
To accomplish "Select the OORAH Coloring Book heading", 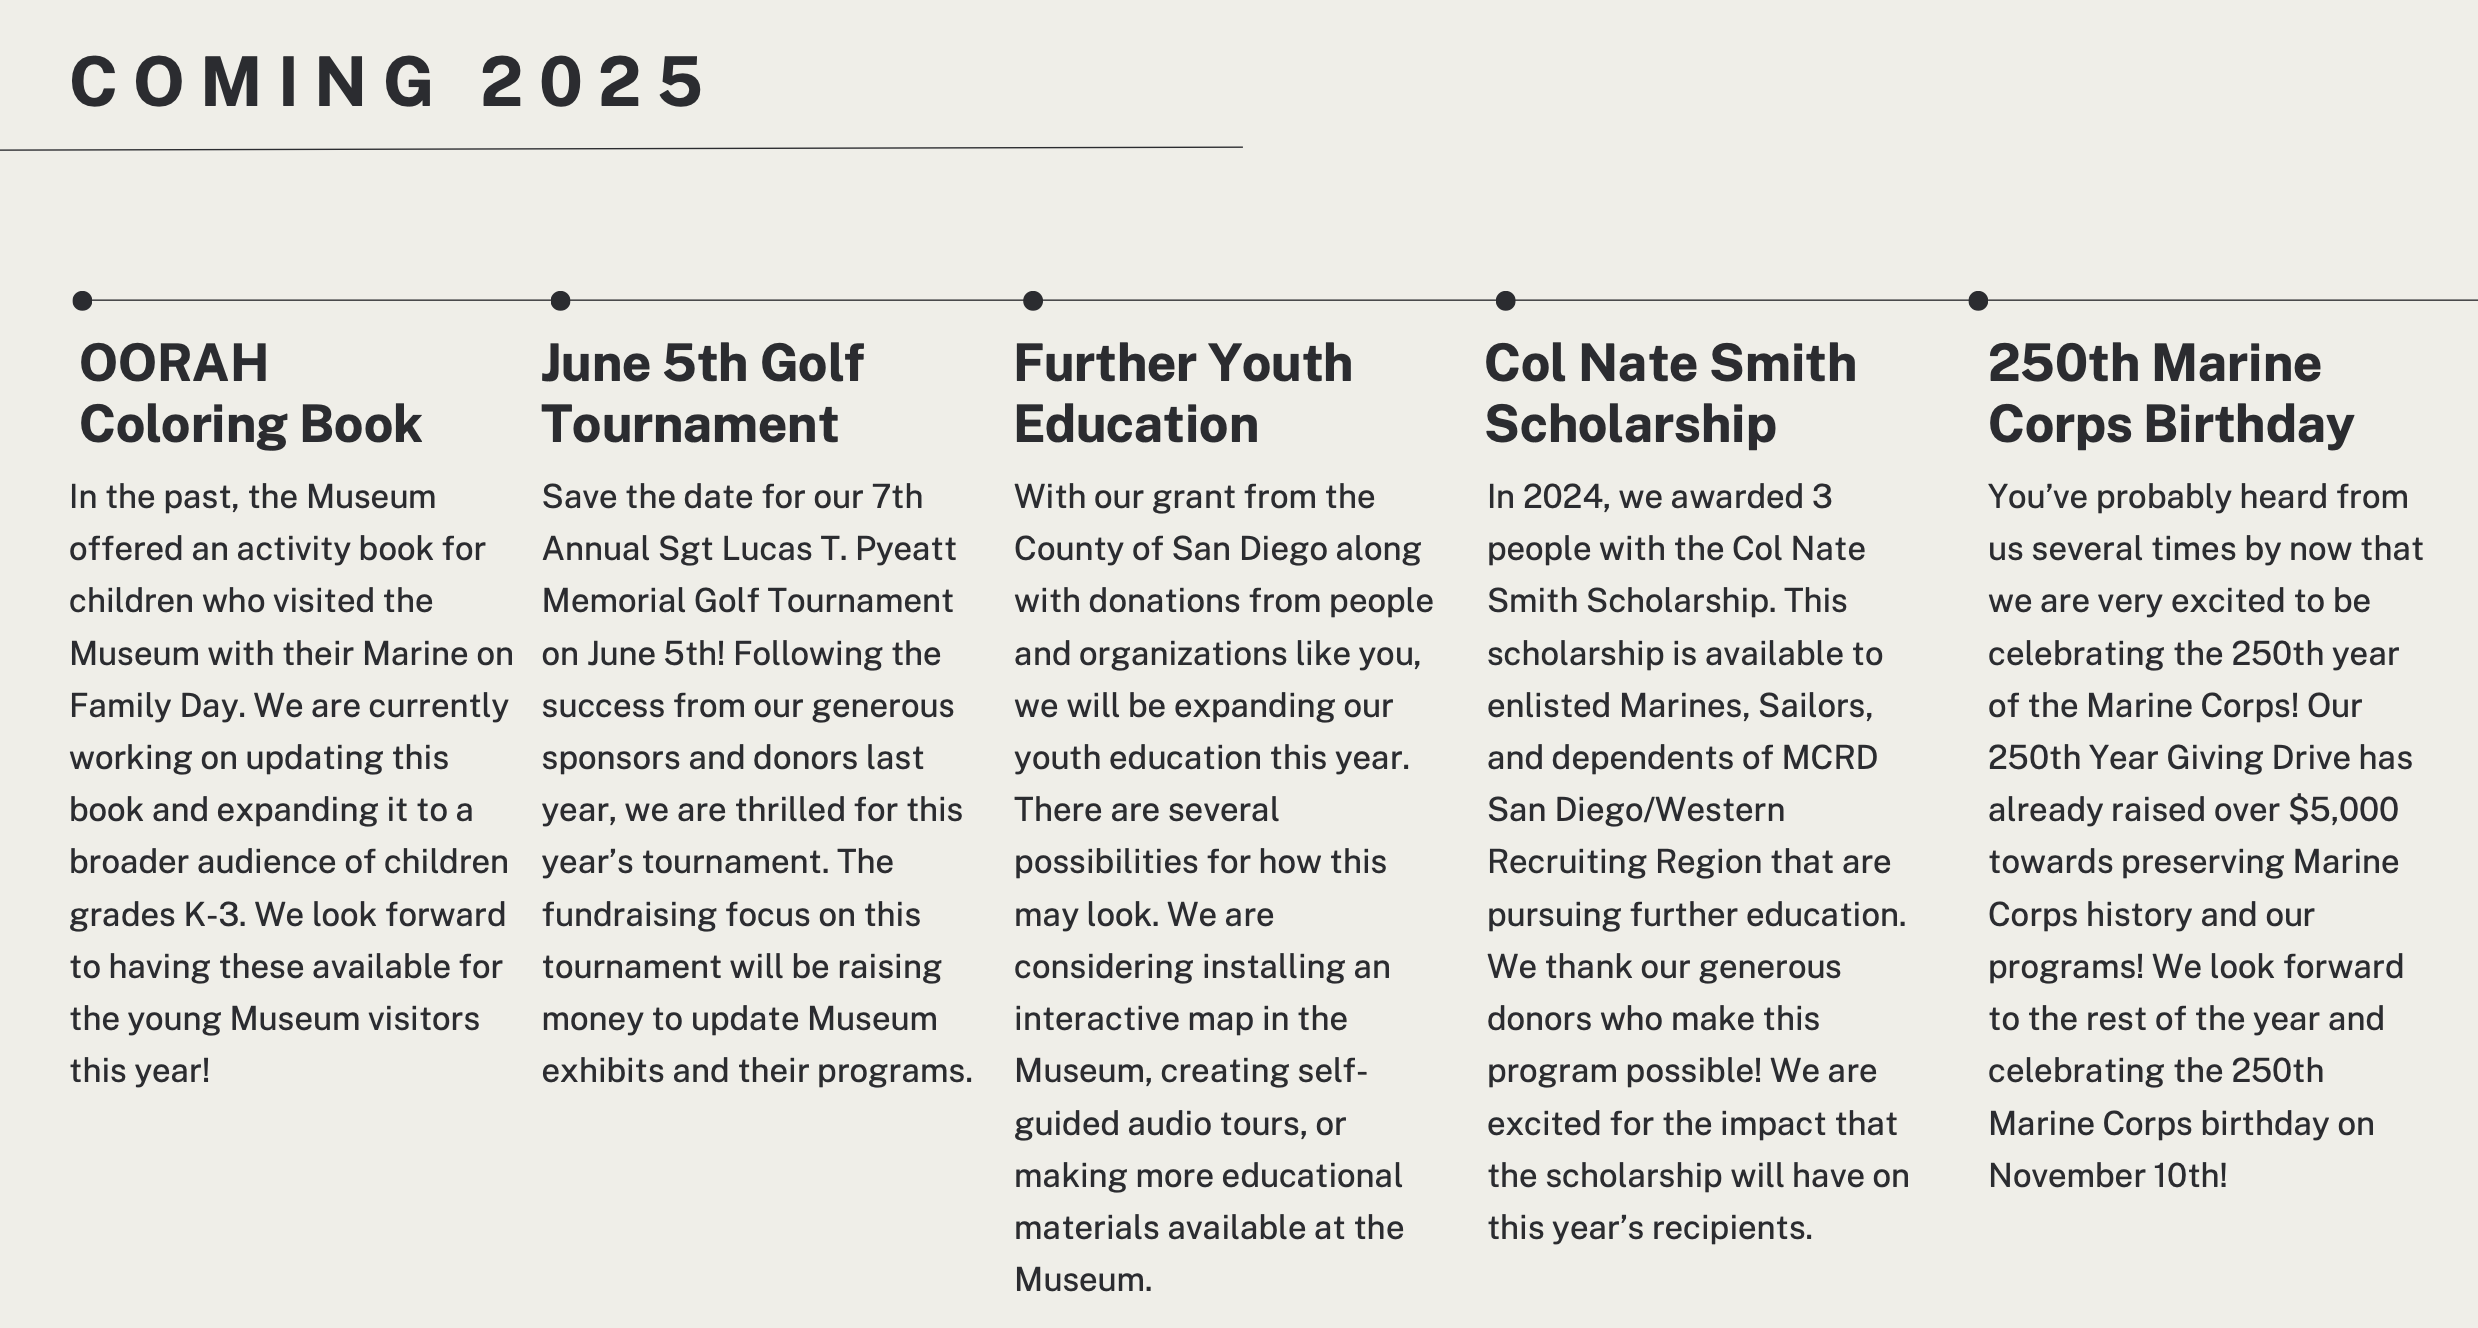I will [x=250, y=393].
